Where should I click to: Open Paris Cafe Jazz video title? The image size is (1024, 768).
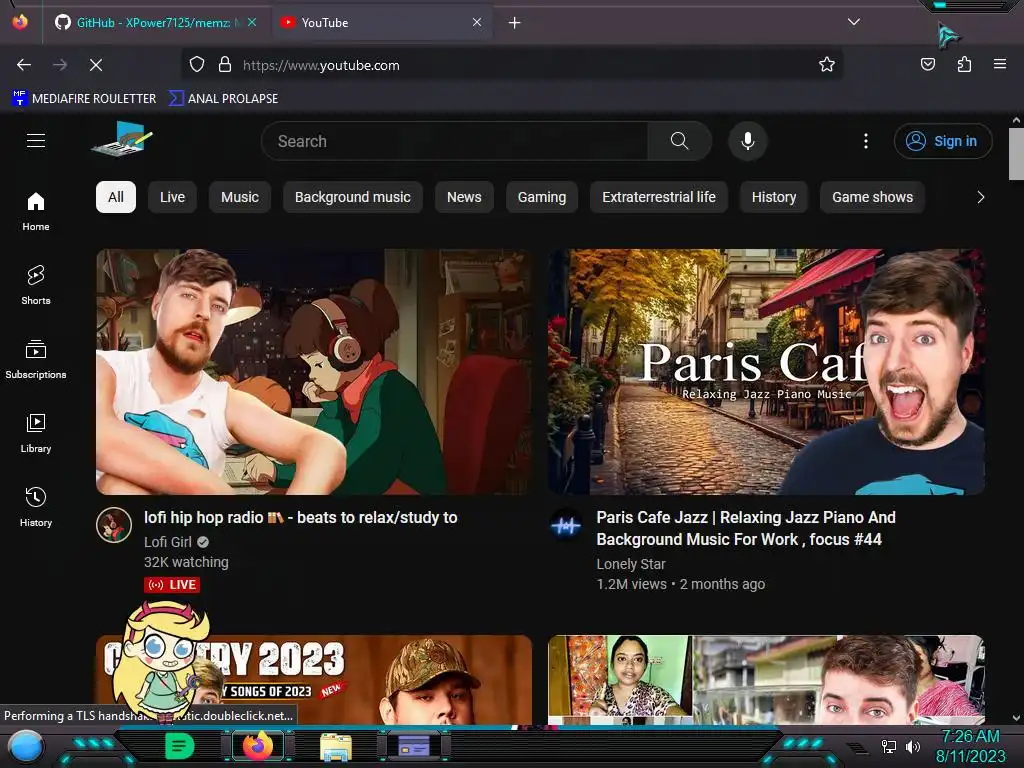coord(746,528)
